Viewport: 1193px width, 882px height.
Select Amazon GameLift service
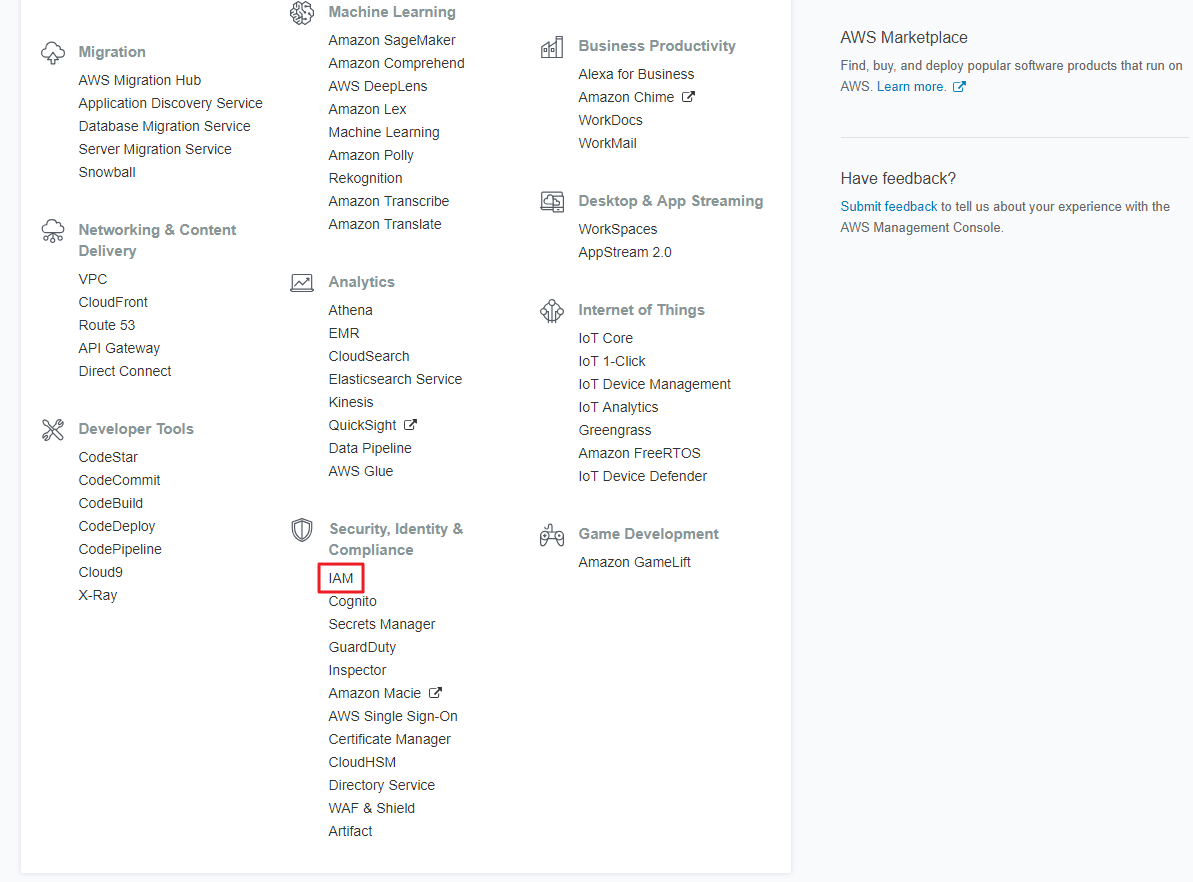(634, 562)
